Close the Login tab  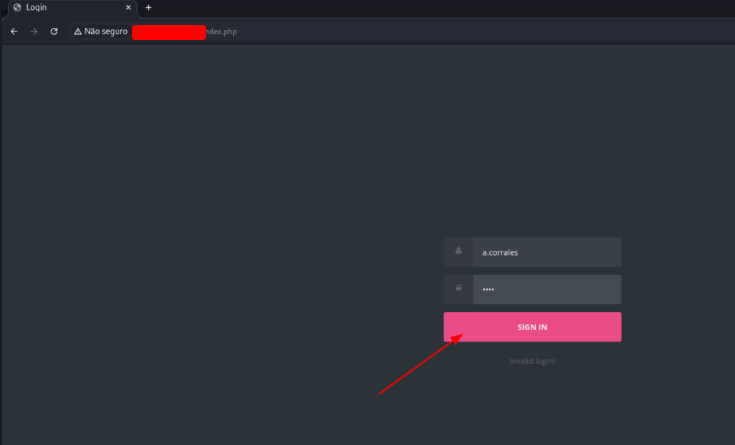click(x=128, y=7)
